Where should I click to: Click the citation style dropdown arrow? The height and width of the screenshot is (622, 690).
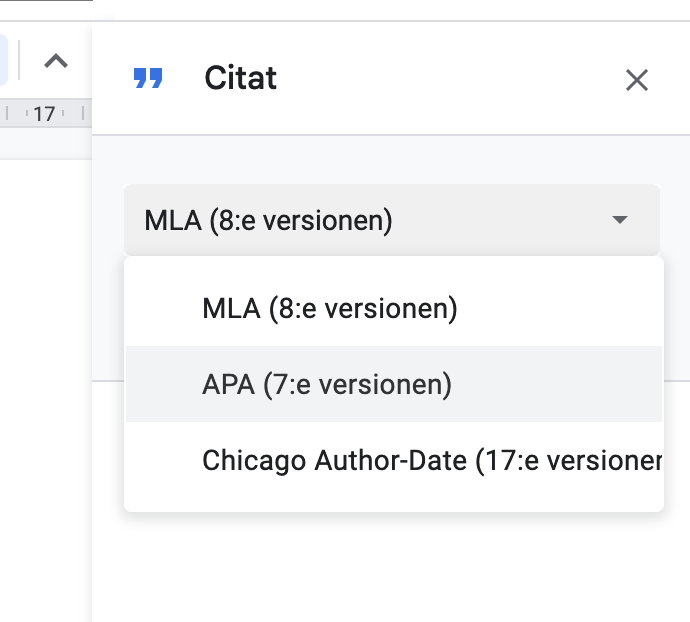[620, 220]
